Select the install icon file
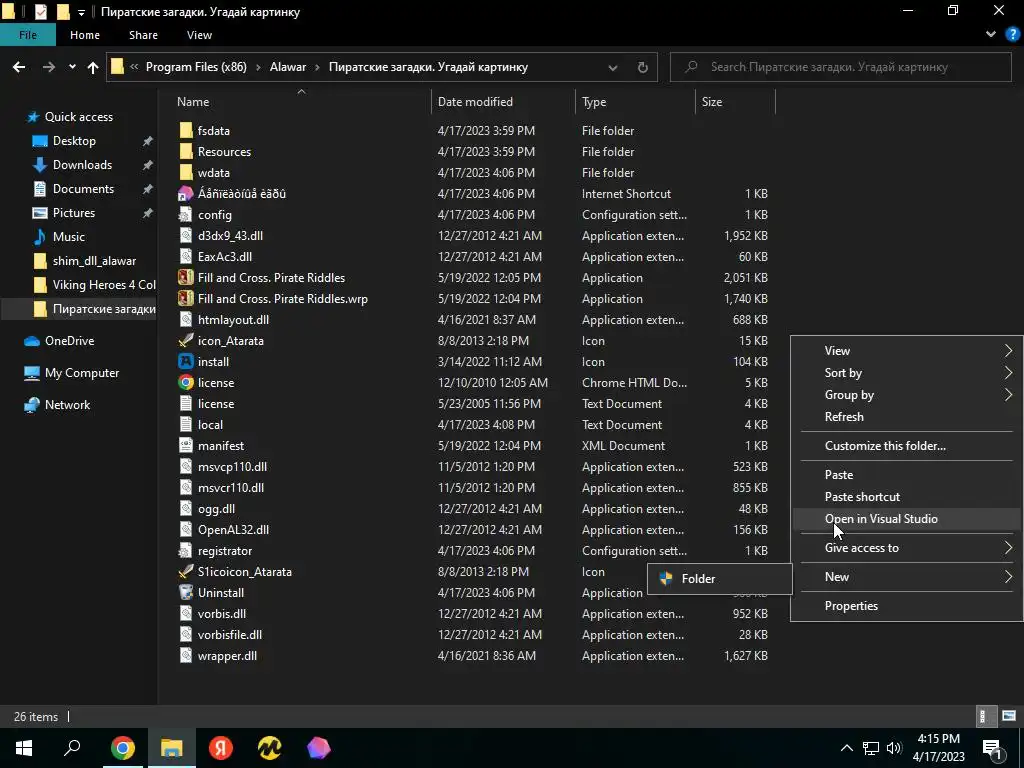 coord(186,361)
